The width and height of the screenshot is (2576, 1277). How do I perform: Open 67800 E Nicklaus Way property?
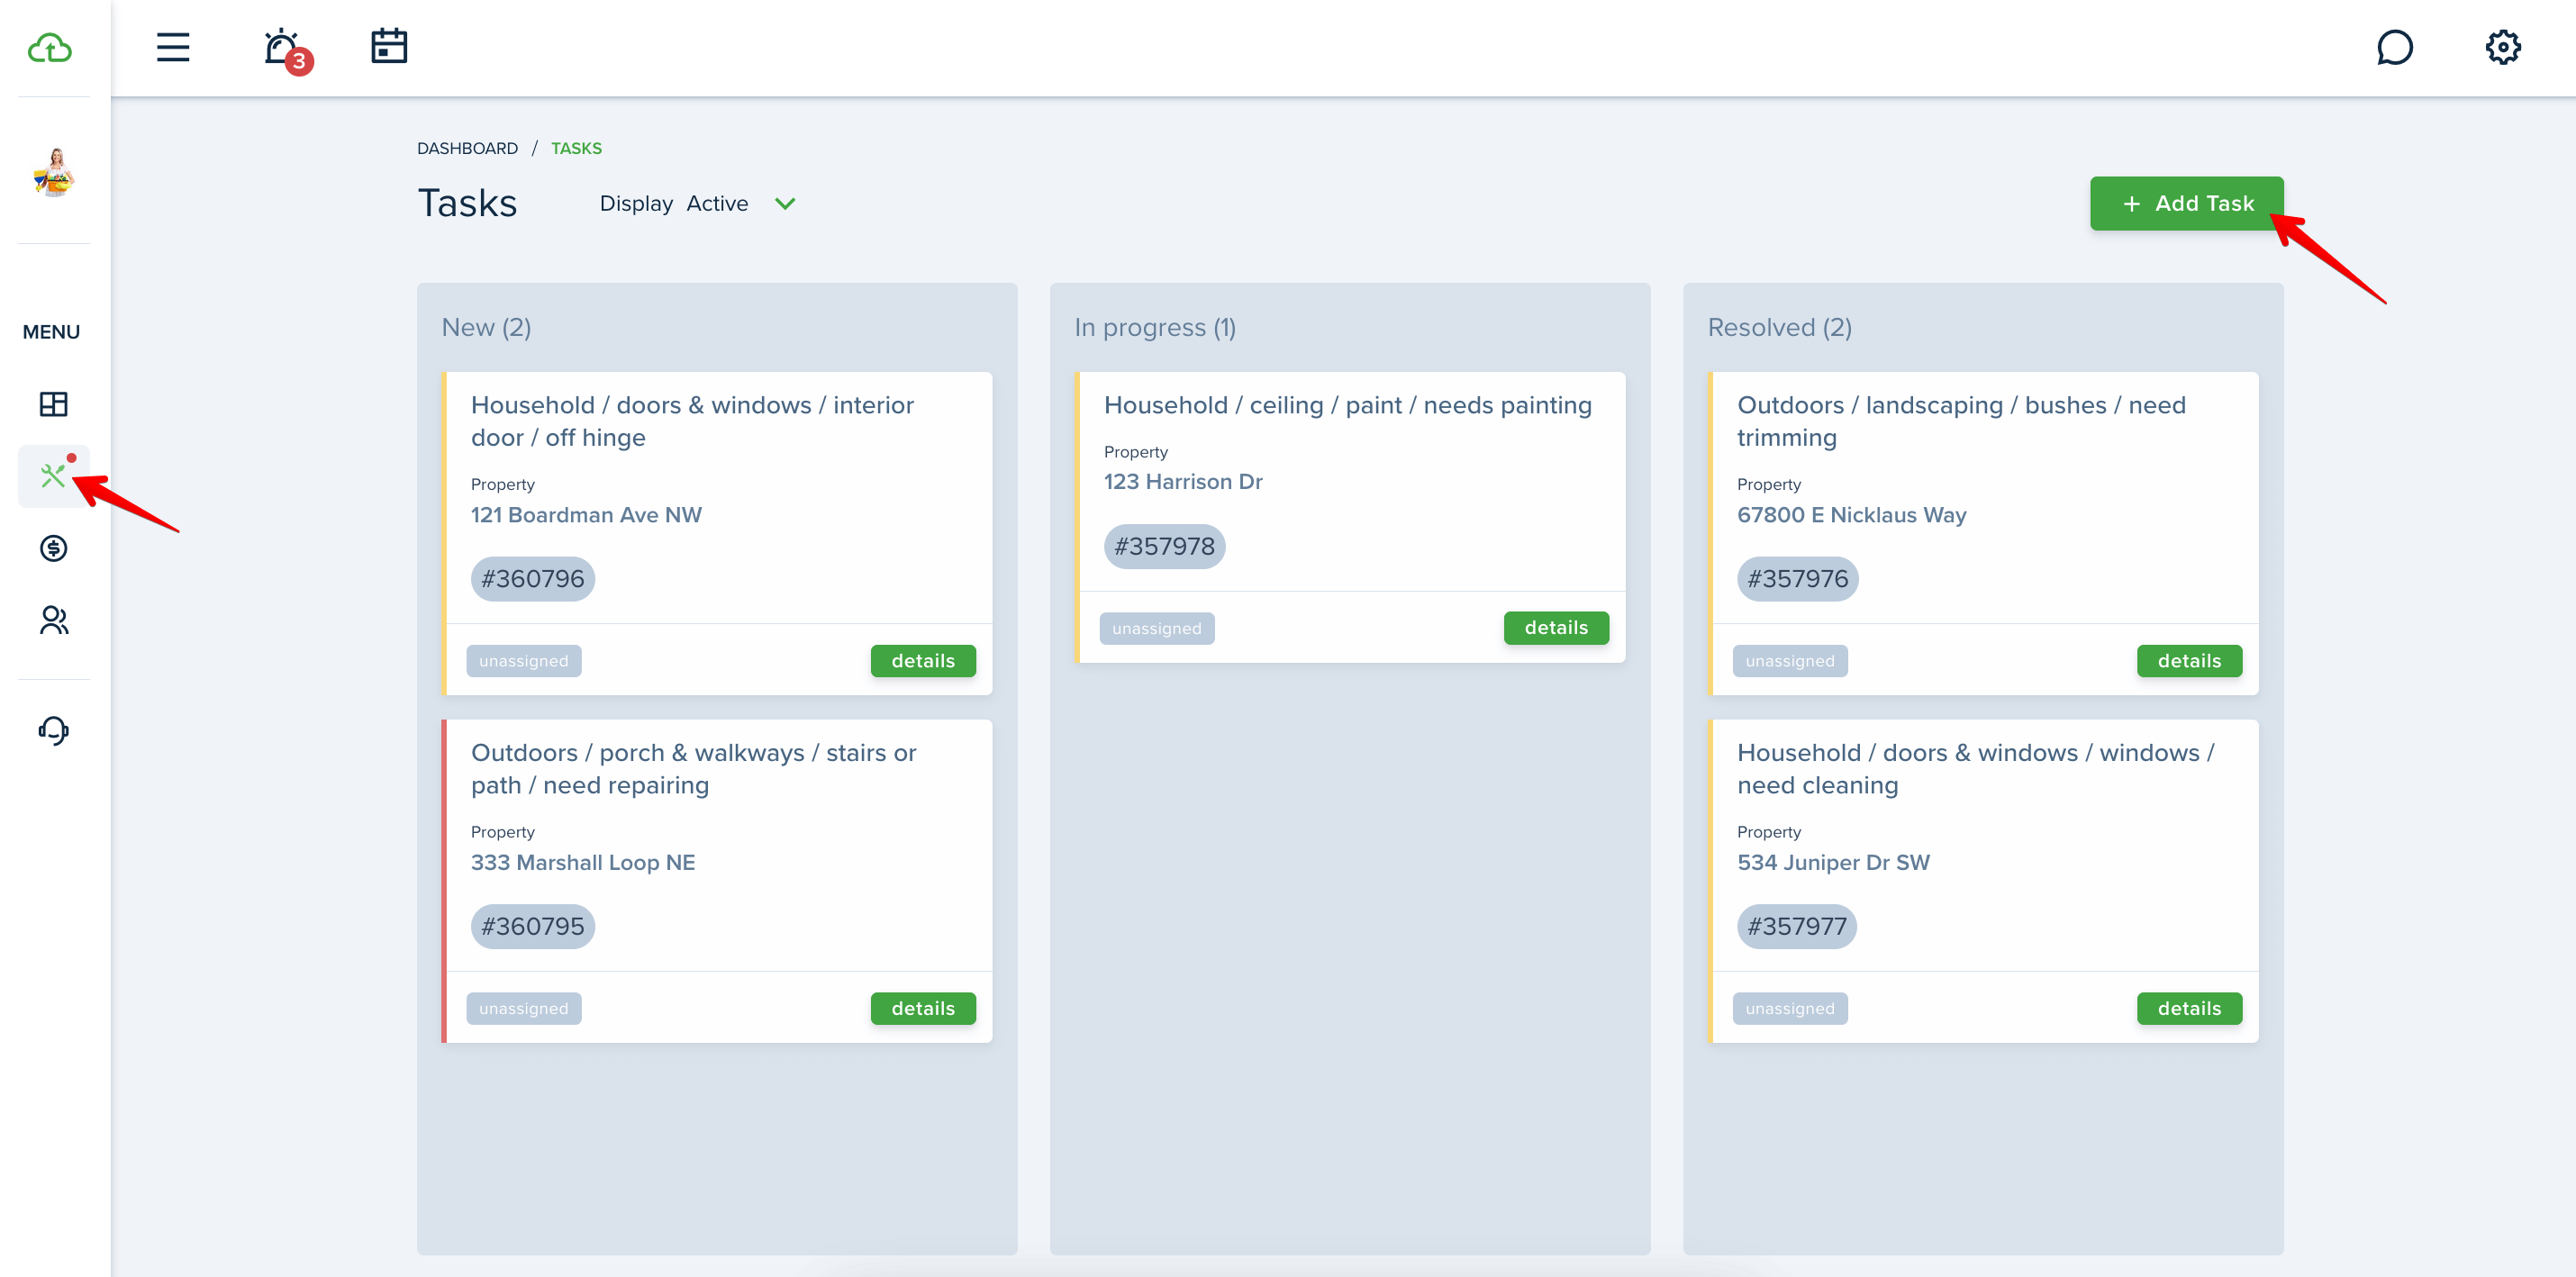(x=1851, y=515)
